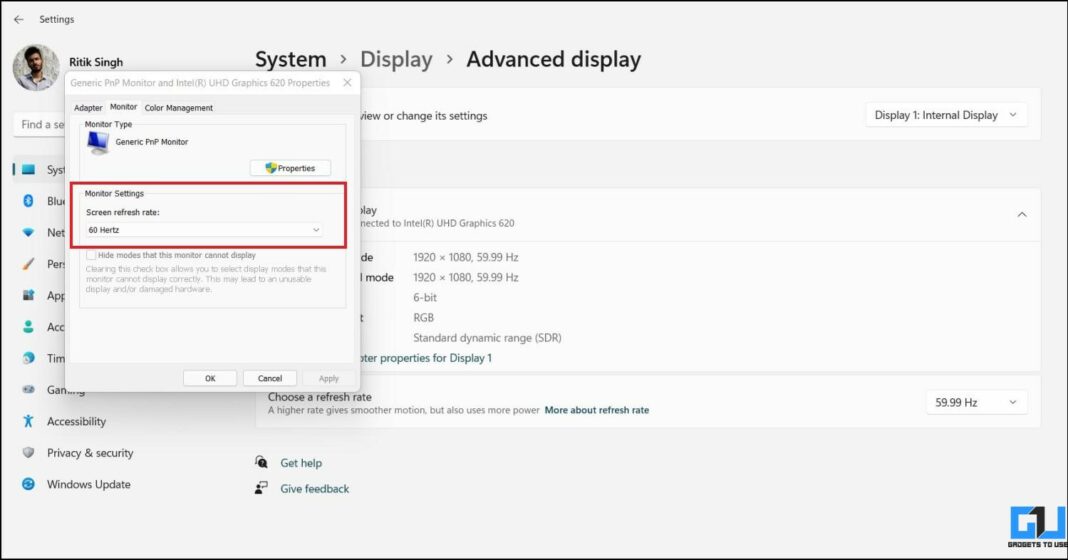
Task: Open Privacy & security shield icon
Action: pyautogui.click(x=28, y=452)
